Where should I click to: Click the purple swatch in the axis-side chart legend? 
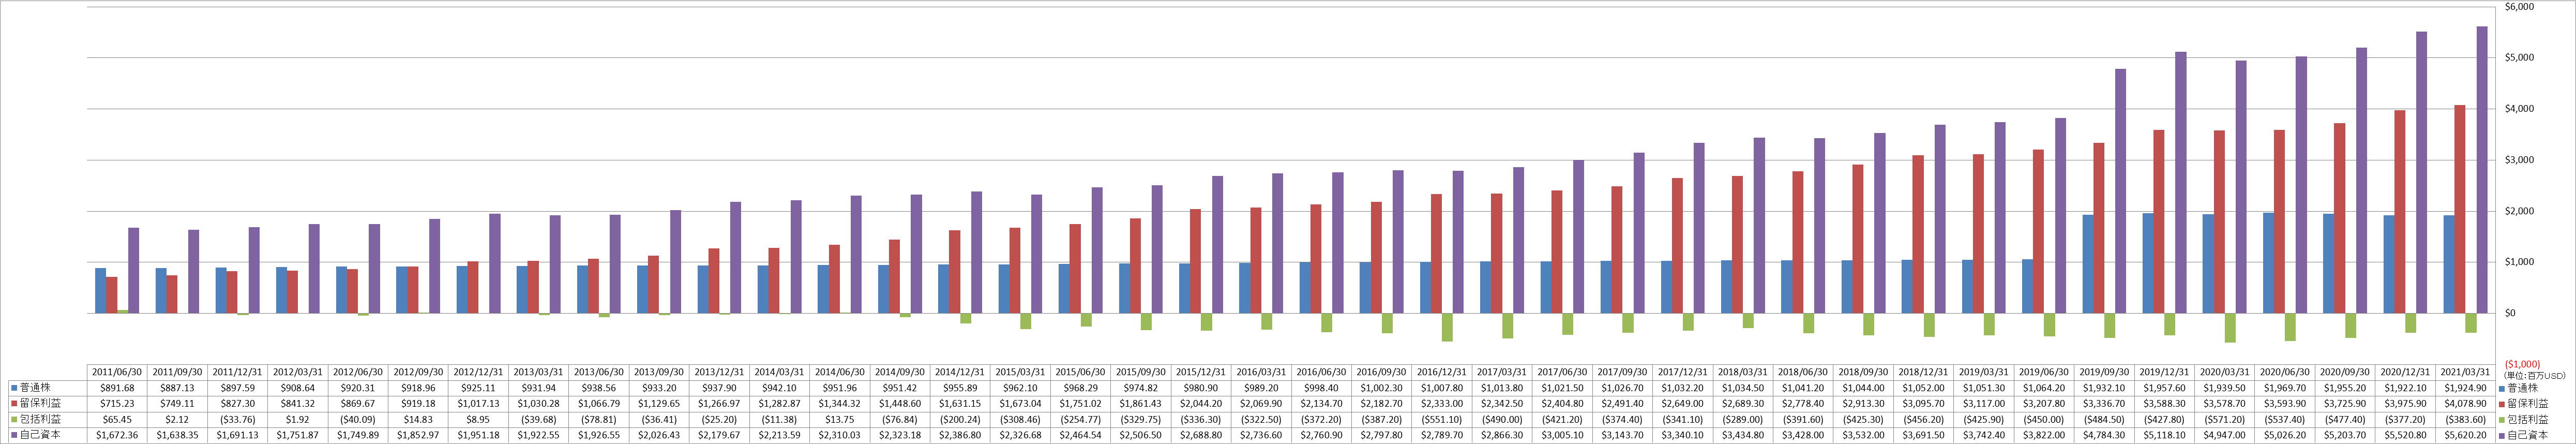click(2502, 436)
